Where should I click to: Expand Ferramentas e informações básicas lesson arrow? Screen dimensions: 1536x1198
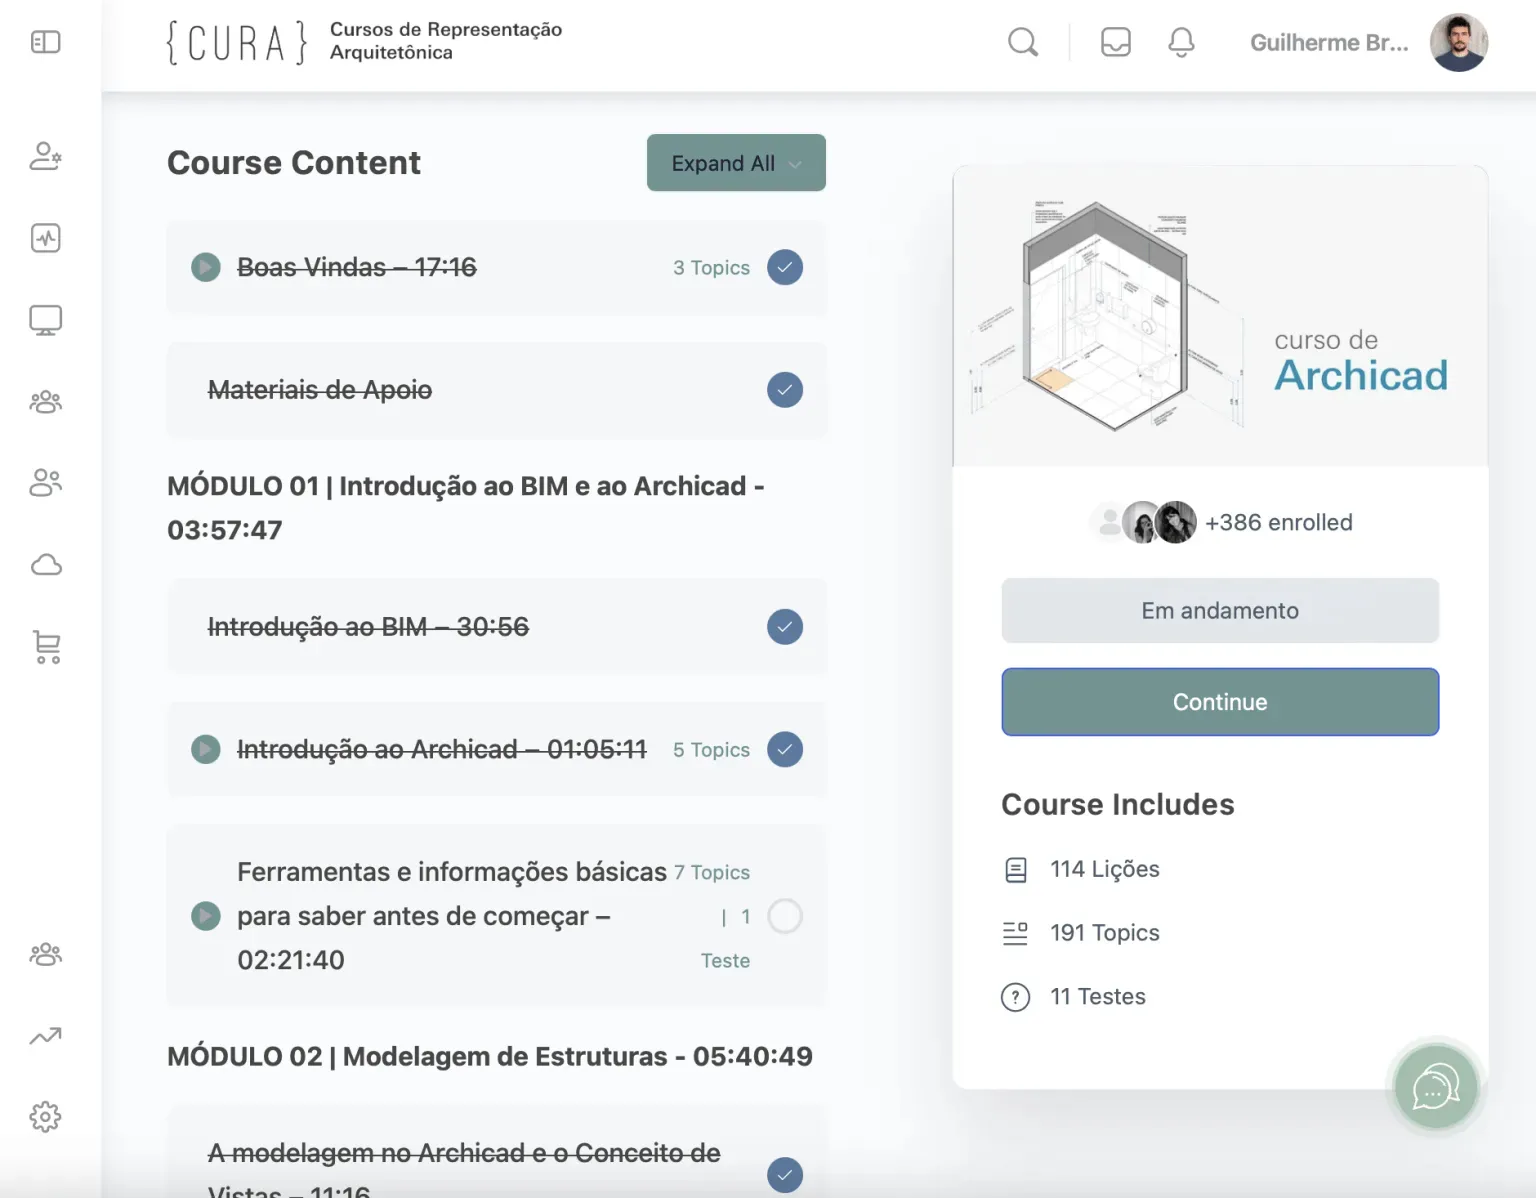click(x=206, y=916)
